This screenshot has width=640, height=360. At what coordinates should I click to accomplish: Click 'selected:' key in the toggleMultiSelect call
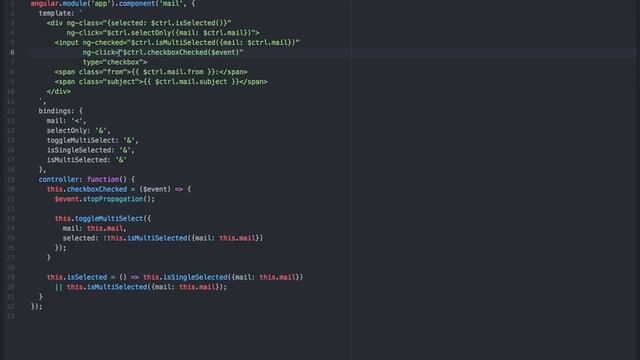pyautogui.click(x=80, y=238)
